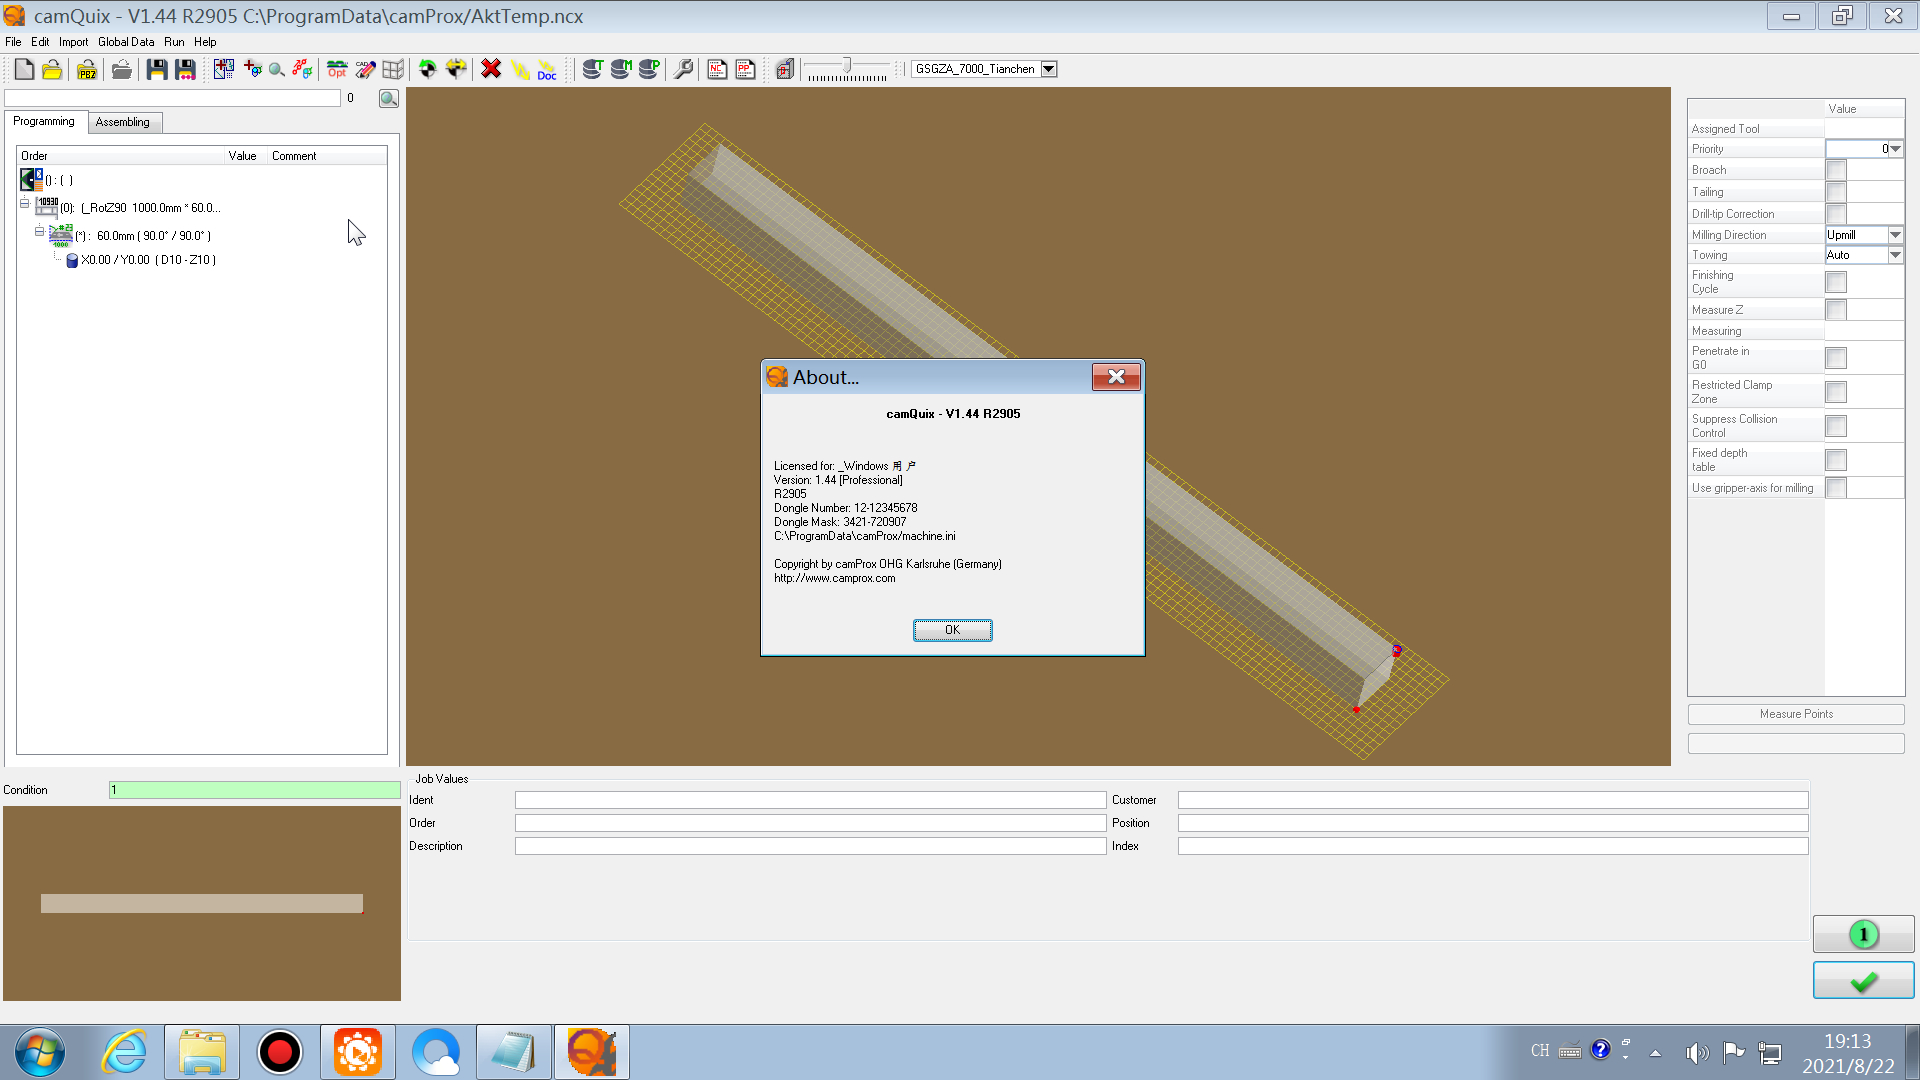Click the Internet Explorer taskbar icon
Screen dimensions: 1920x1080
(x=124, y=1052)
